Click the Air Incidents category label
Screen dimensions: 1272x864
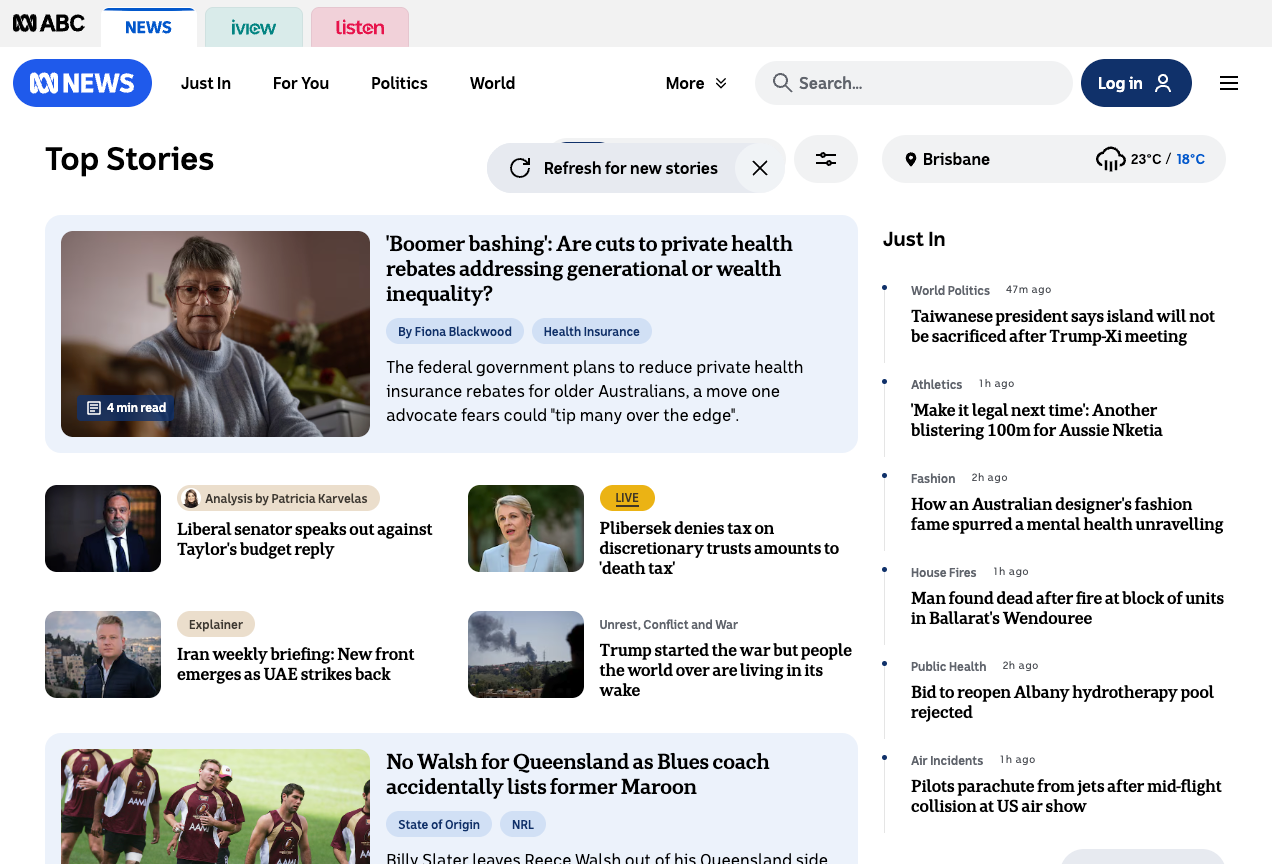coord(947,760)
